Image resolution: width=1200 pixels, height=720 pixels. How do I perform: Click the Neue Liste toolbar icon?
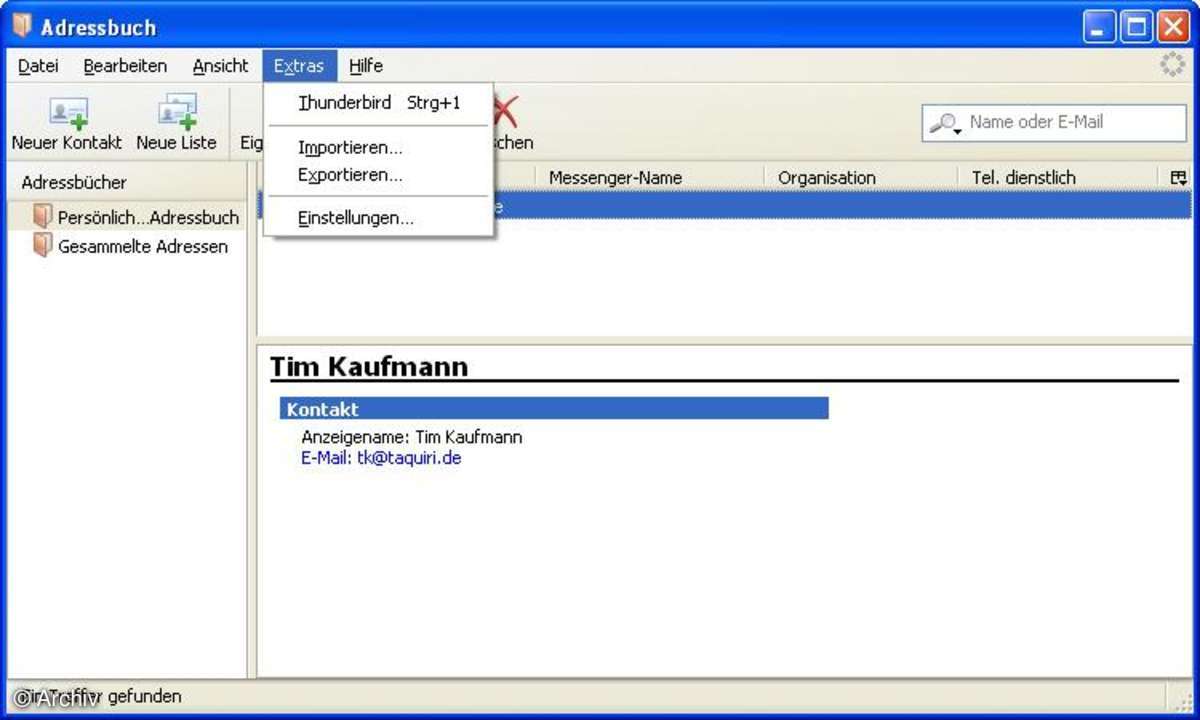pos(177,112)
